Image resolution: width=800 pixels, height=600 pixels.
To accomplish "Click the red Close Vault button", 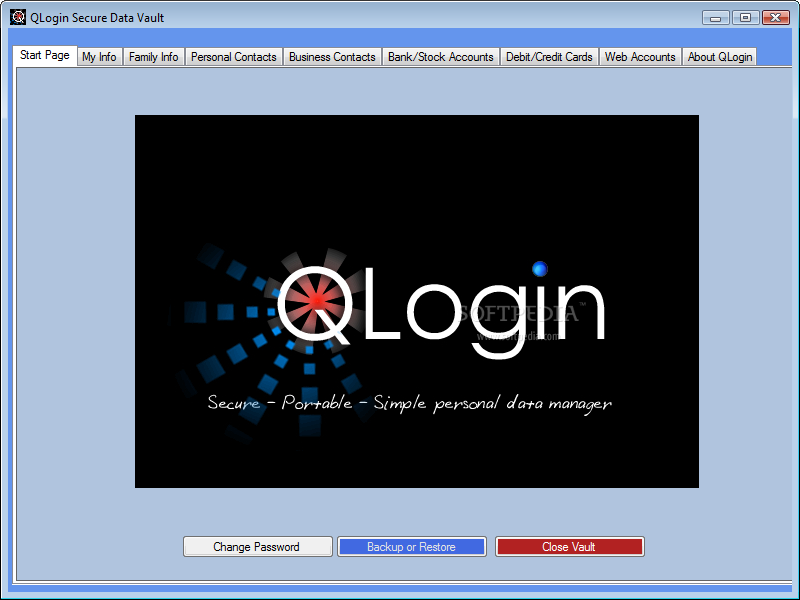I will (569, 546).
